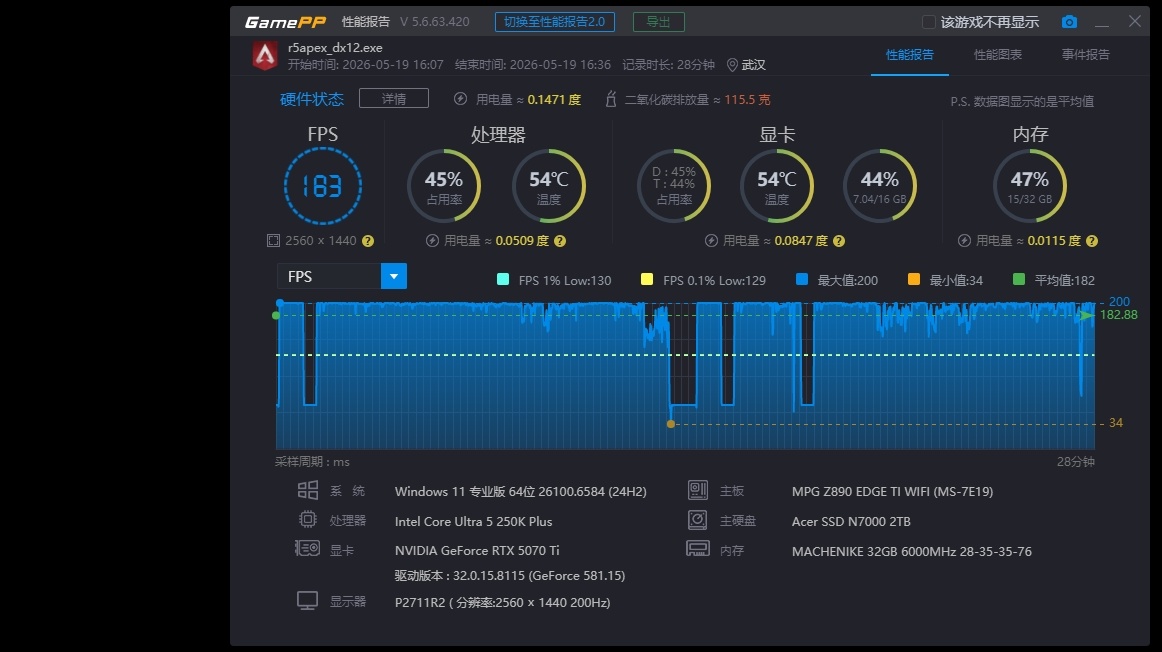Click the Apex Legends game icon
1162x652 pixels.
click(265, 56)
